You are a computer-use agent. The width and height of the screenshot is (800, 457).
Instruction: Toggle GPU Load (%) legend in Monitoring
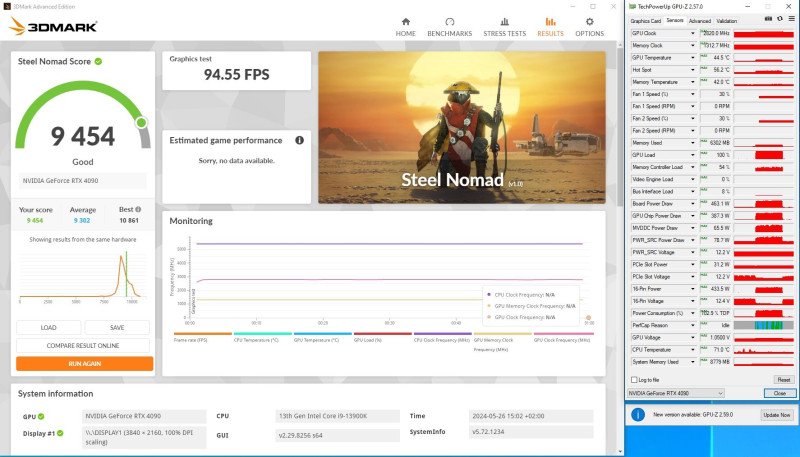point(383,337)
